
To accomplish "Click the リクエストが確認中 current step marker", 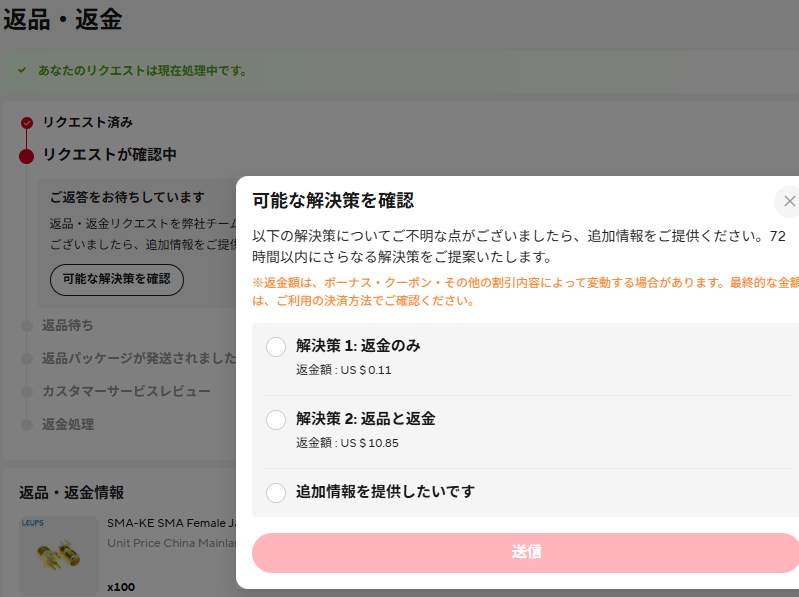I will [27, 156].
